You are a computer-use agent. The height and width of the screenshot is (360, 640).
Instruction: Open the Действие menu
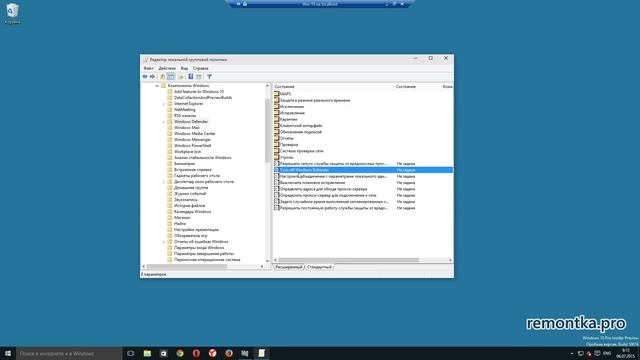click(x=167, y=68)
